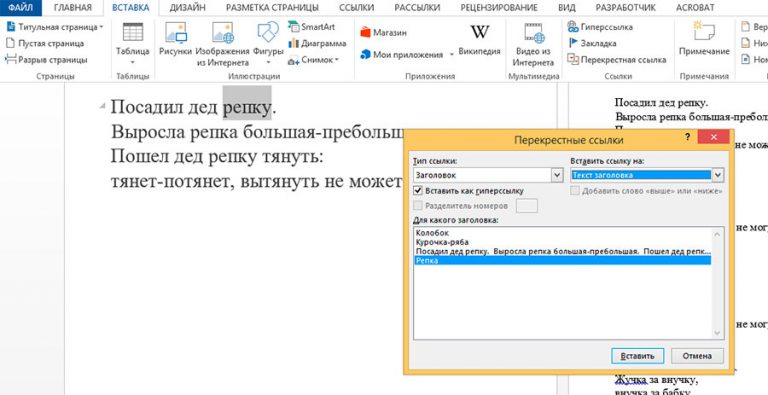The height and width of the screenshot is (395, 768).
Task: Insert a chart with Диаграмма
Action: point(317,43)
